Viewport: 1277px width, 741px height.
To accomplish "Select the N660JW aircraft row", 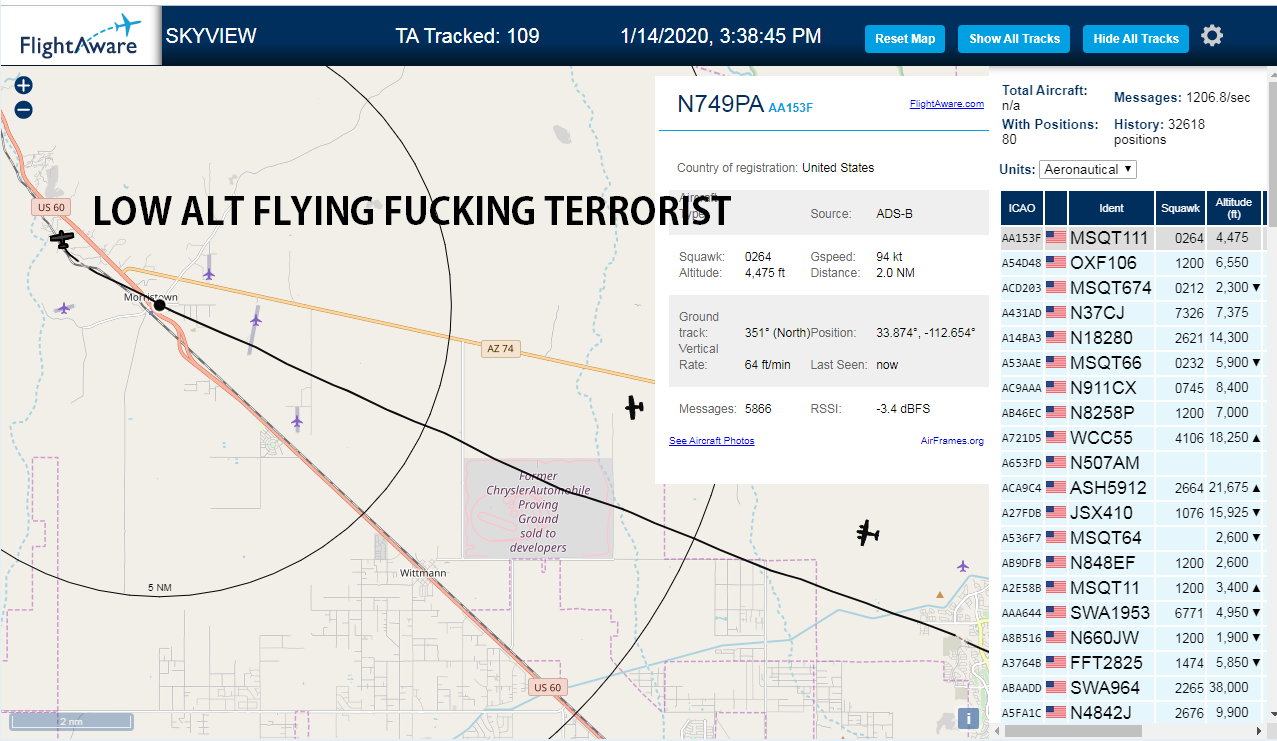I will (1132, 638).
